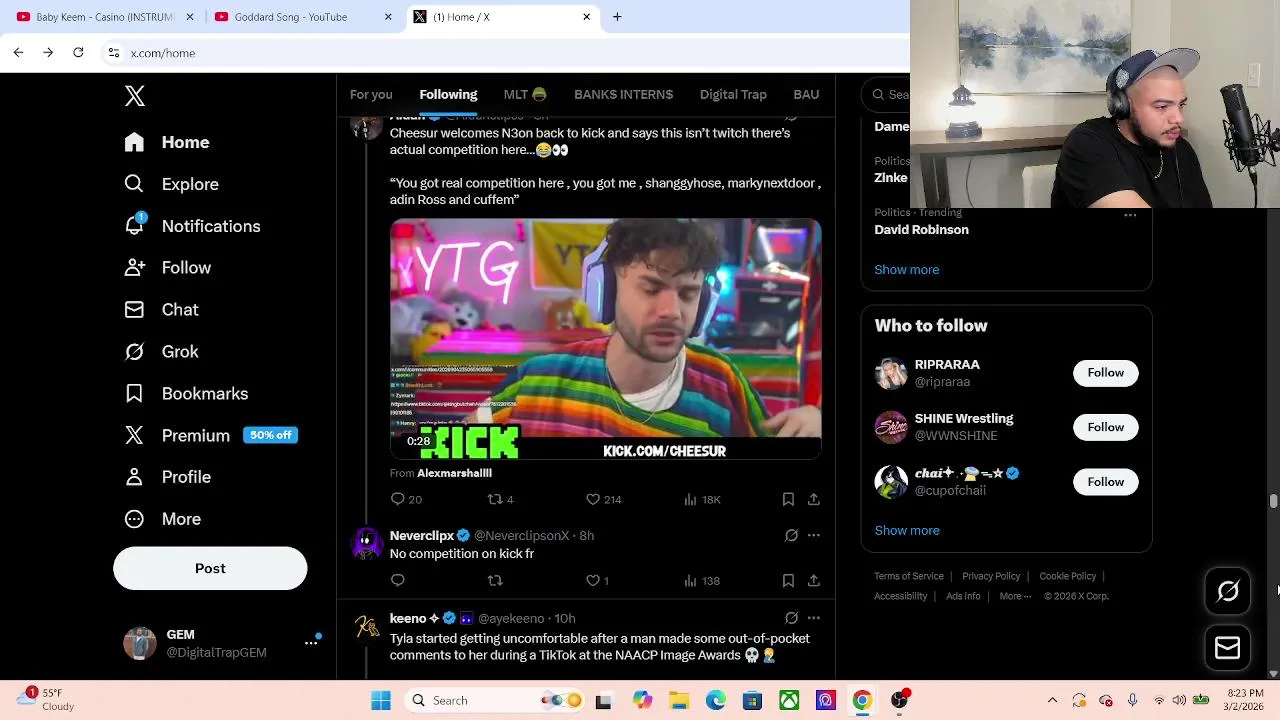The width and height of the screenshot is (1280, 720).
Task: Click taskbar Search box
Action: [495, 701]
